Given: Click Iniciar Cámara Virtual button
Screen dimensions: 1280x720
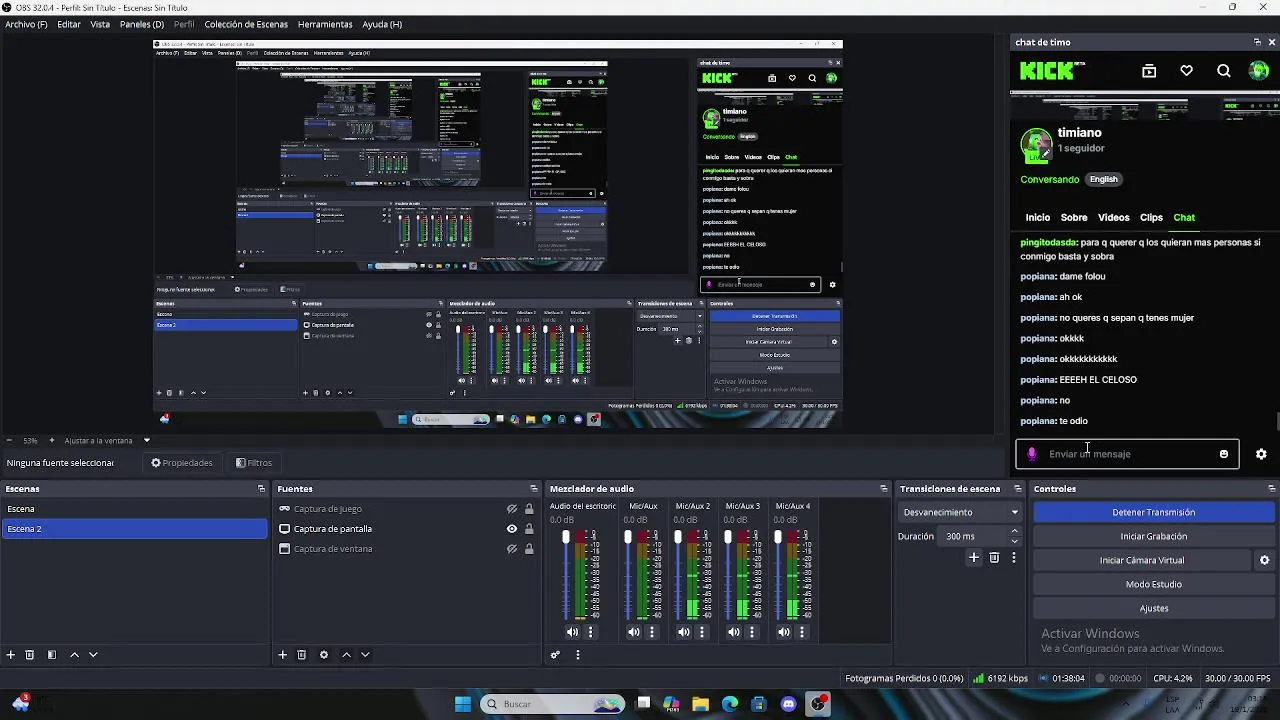Looking at the screenshot, I should tap(1142, 560).
